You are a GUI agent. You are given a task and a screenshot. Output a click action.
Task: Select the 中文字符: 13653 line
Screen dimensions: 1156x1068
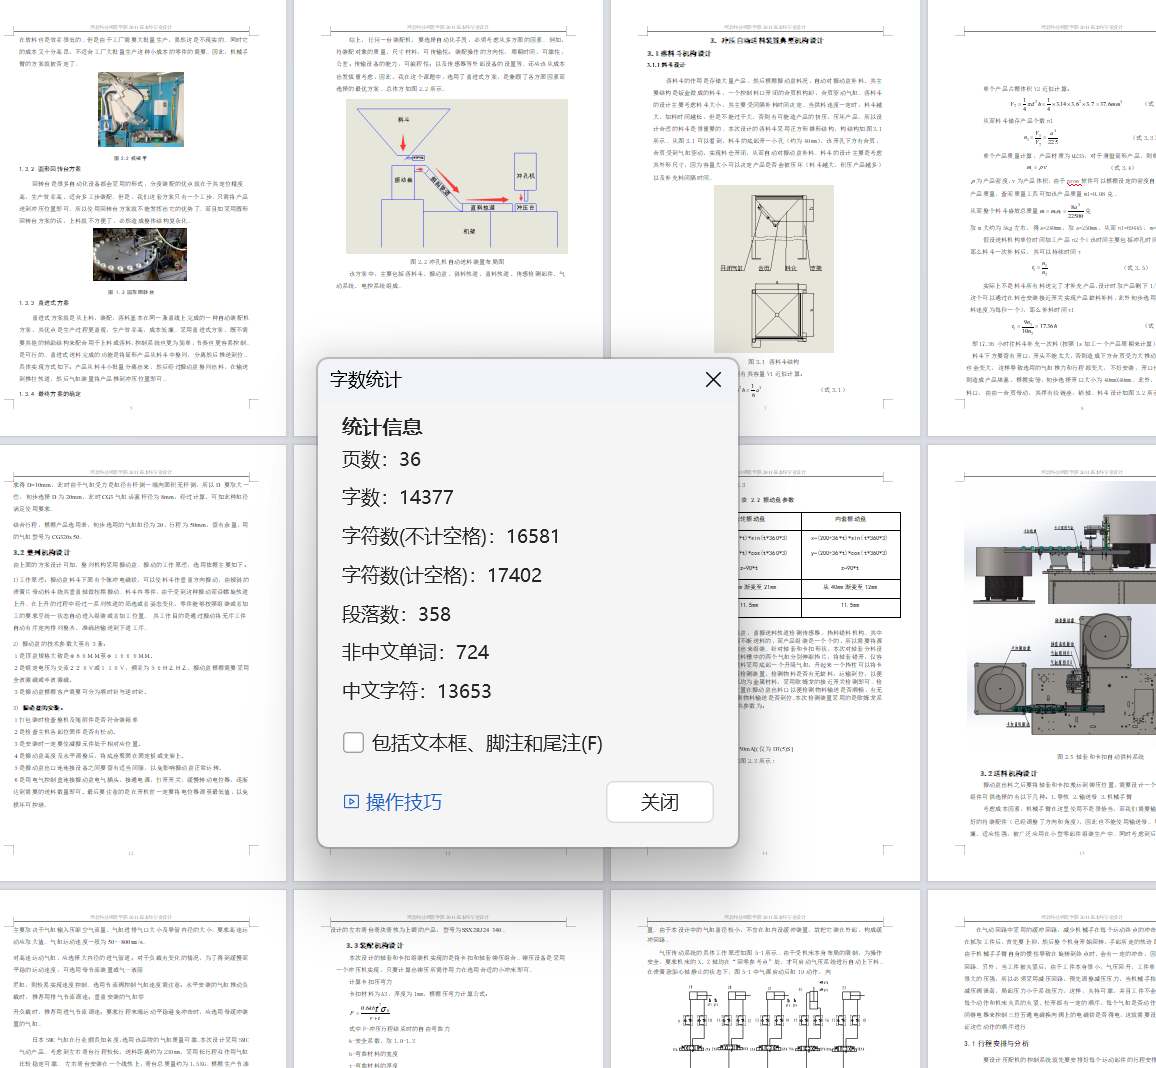point(417,691)
